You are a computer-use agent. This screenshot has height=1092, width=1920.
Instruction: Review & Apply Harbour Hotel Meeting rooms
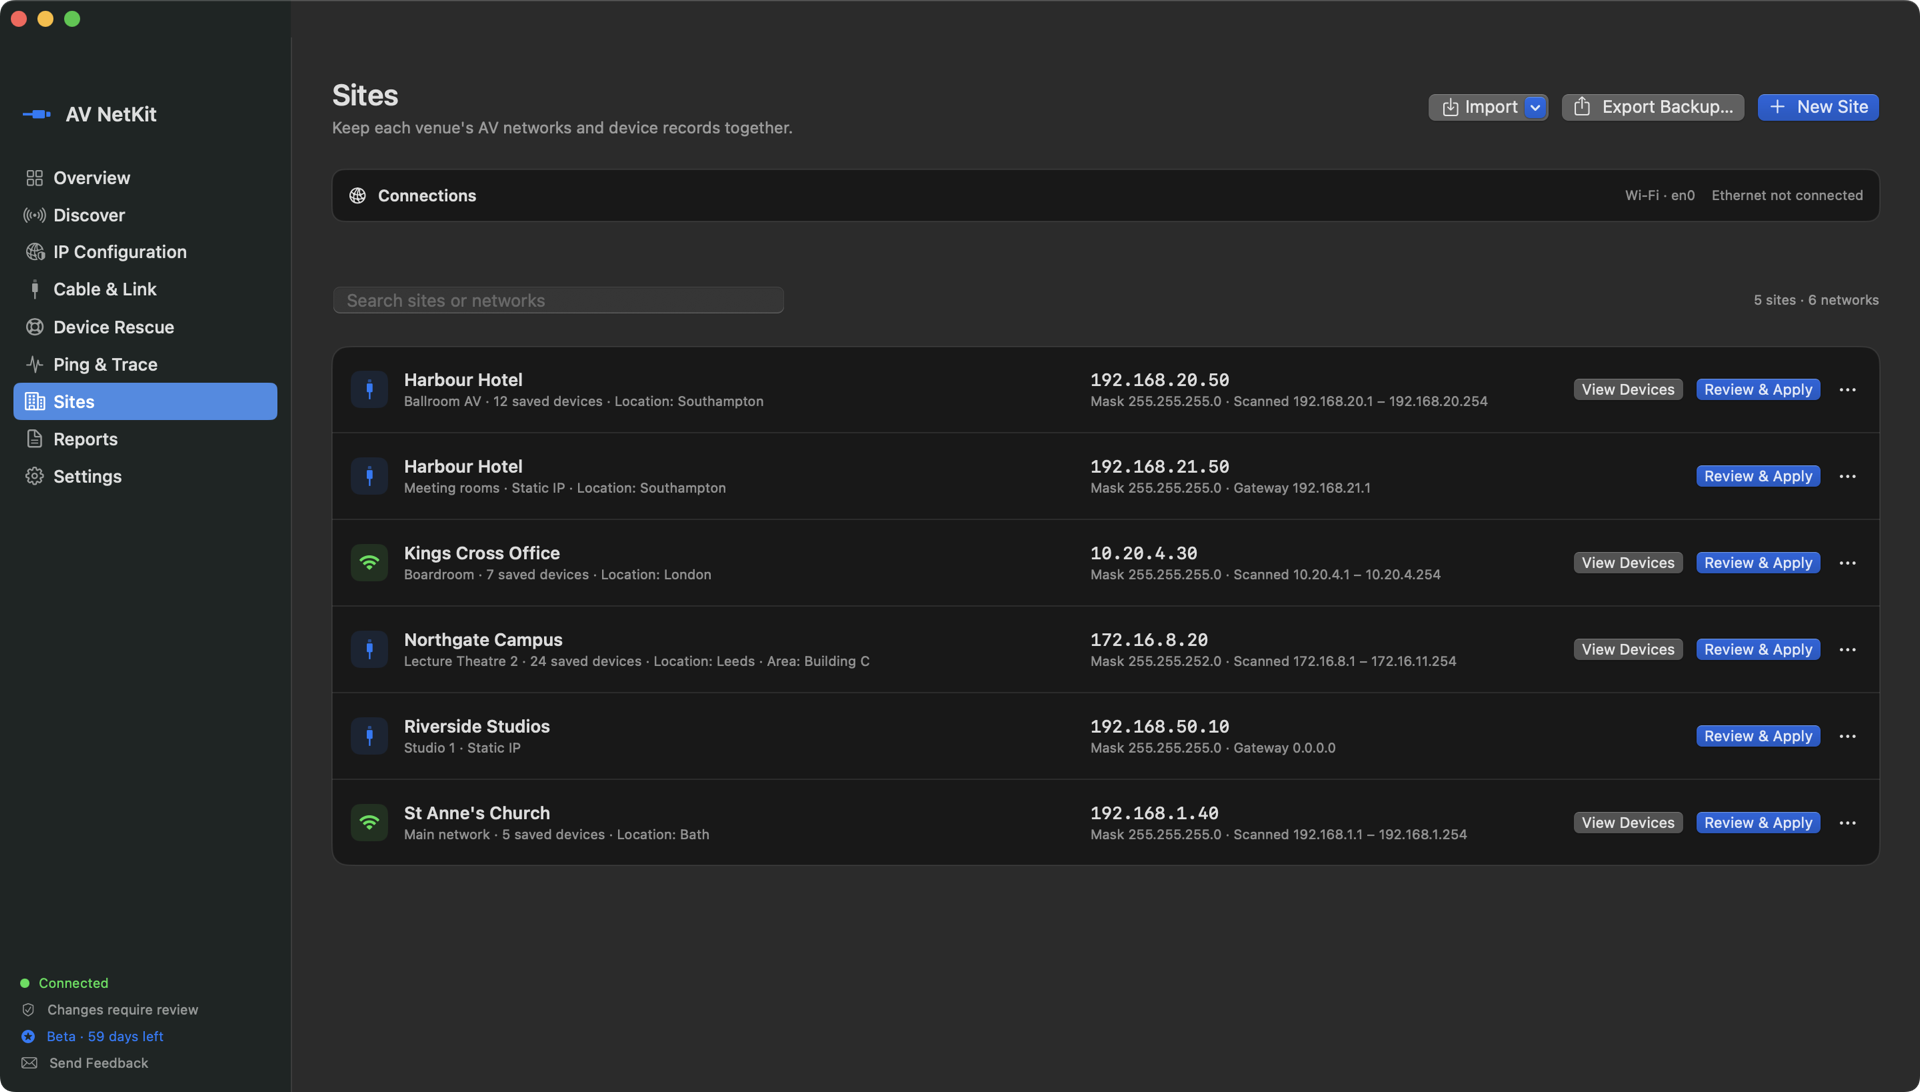(x=1758, y=476)
